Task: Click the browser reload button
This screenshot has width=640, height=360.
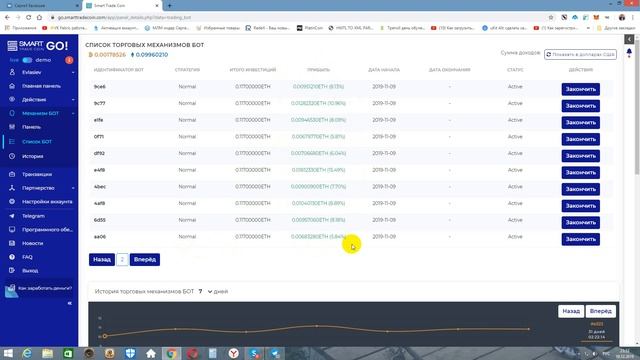Action: (29, 18)
